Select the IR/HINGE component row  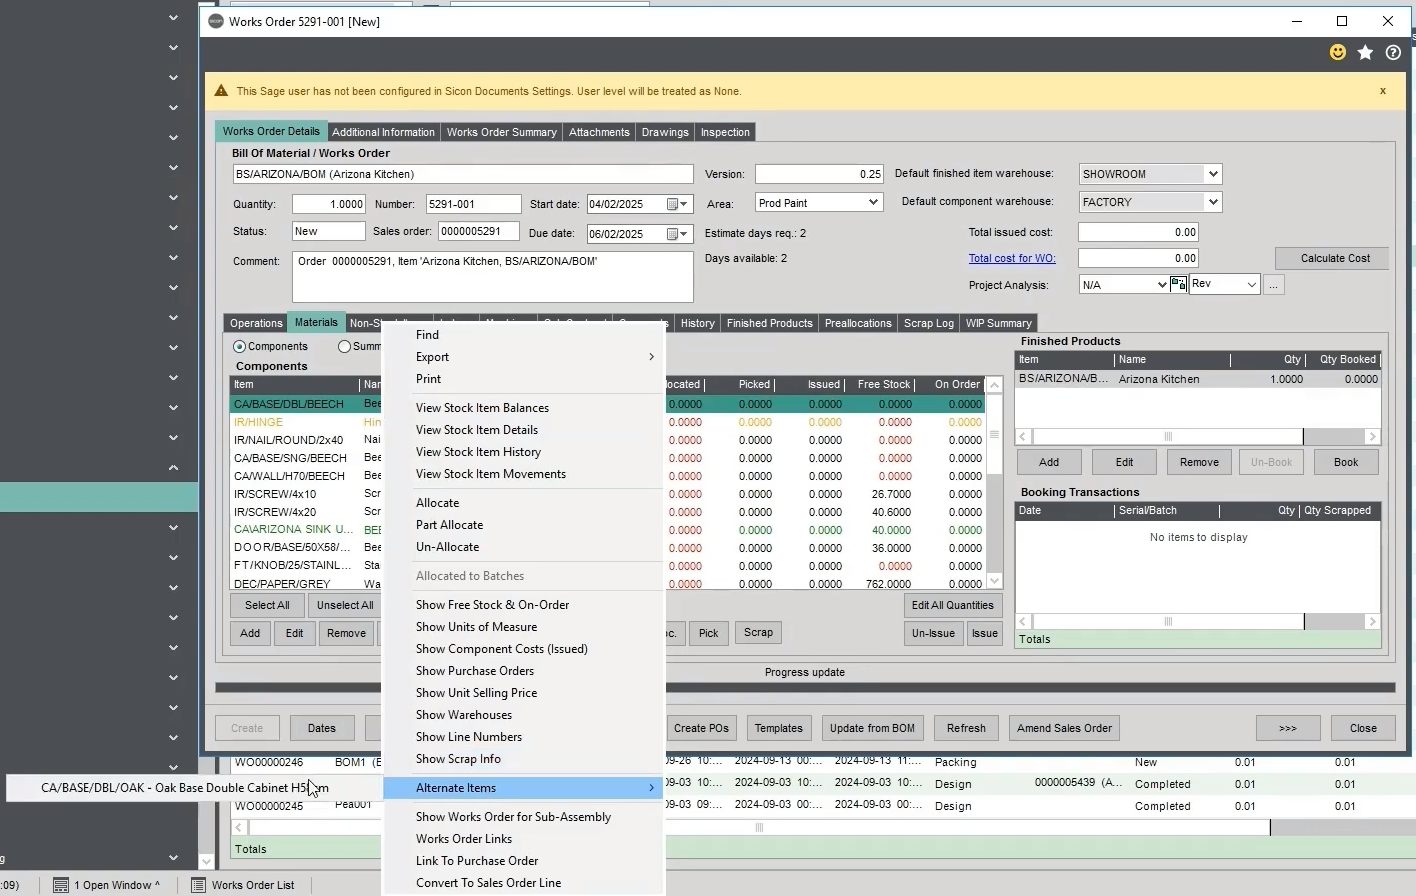click(x=607, y=422)
